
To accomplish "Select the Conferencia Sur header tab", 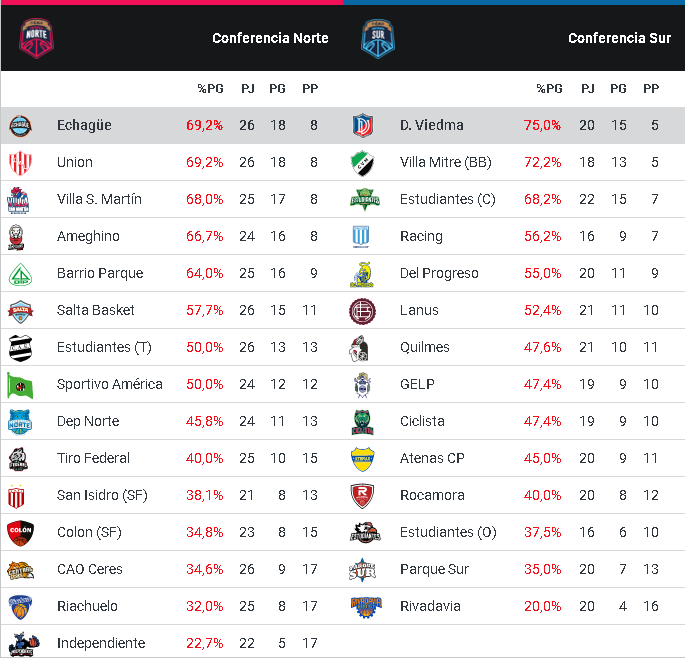I will tap(619, 38).
